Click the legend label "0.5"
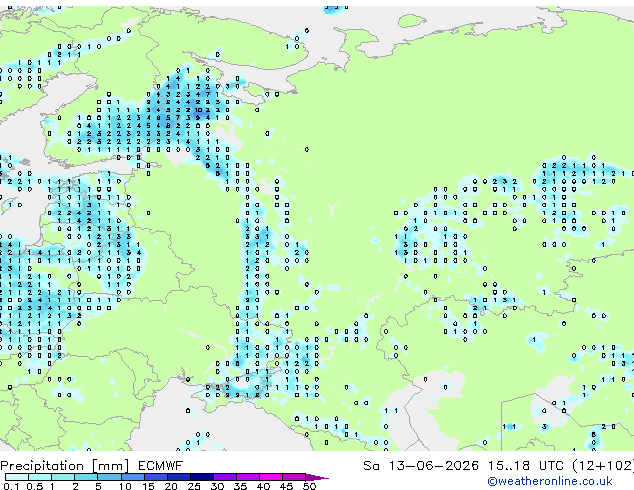 34,486
